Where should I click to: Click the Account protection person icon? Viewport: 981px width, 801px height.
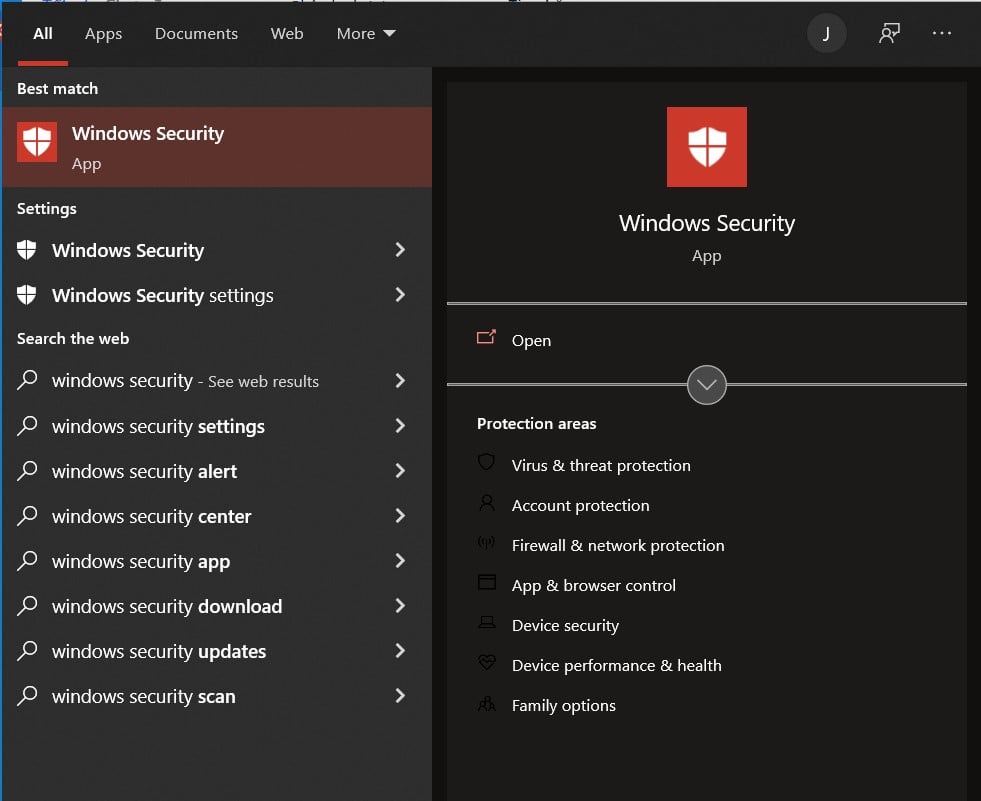tap(486, 503)
